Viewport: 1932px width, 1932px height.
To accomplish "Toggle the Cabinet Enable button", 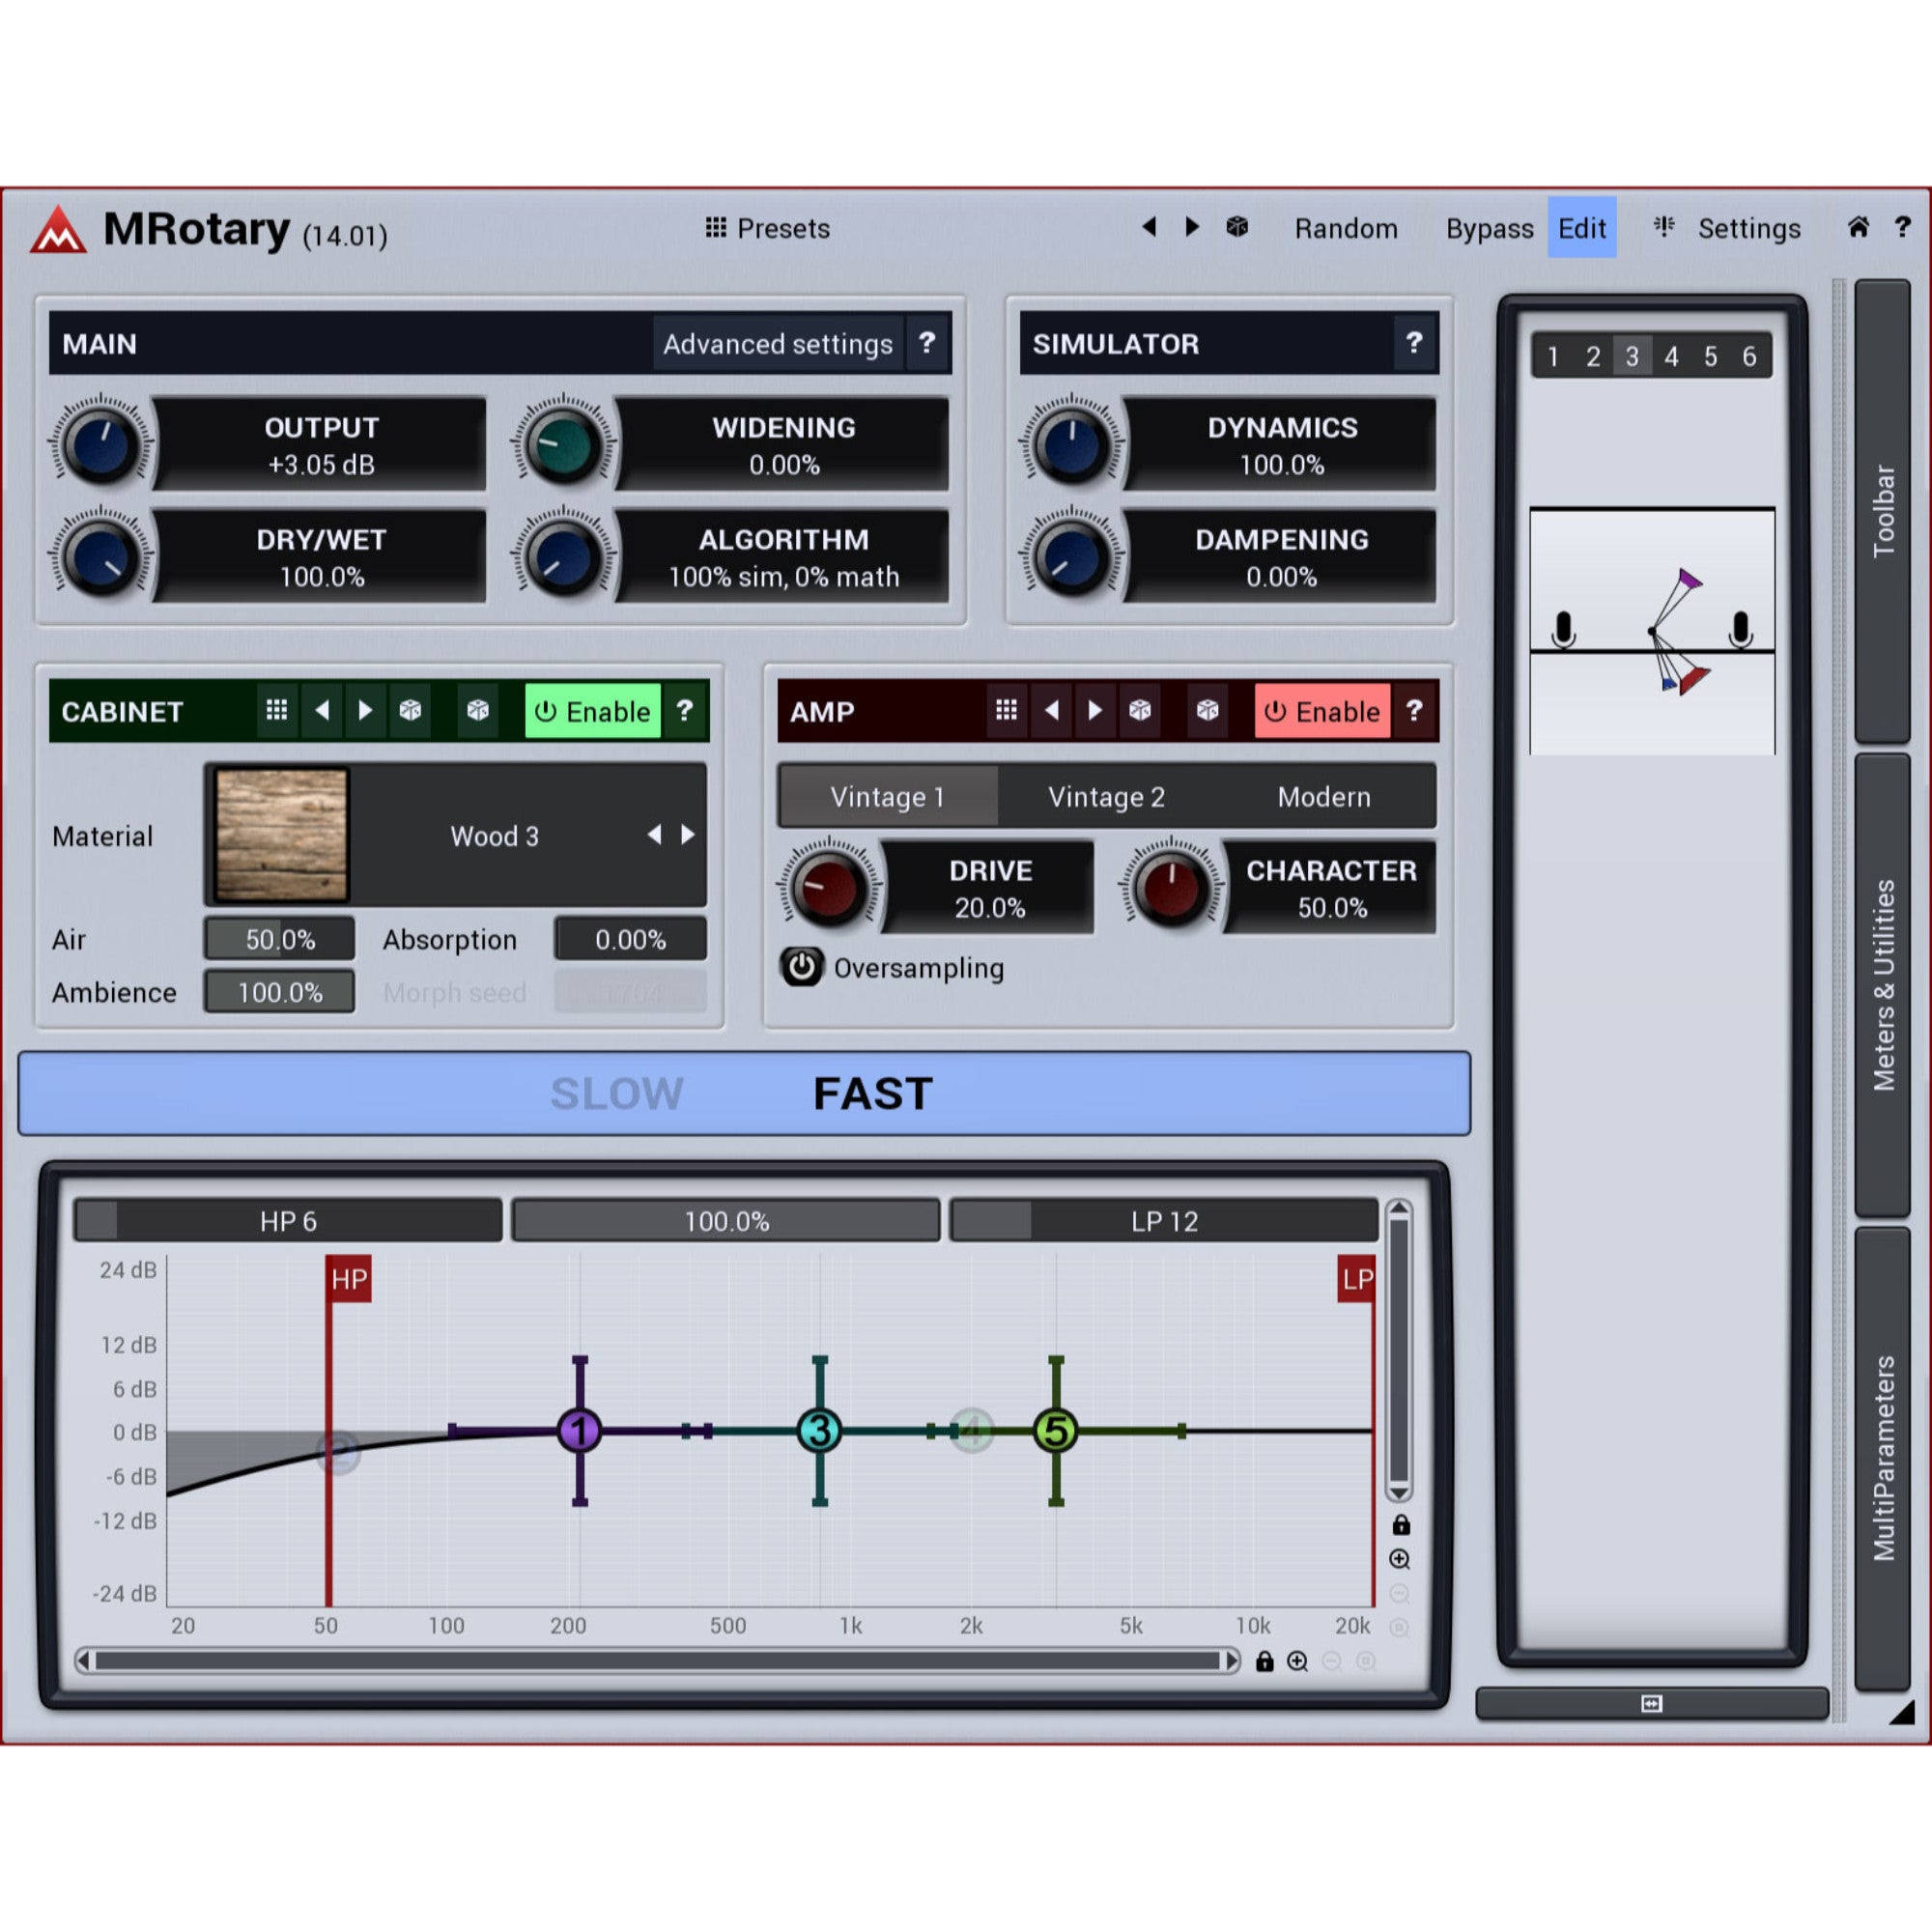I will 593,711.
